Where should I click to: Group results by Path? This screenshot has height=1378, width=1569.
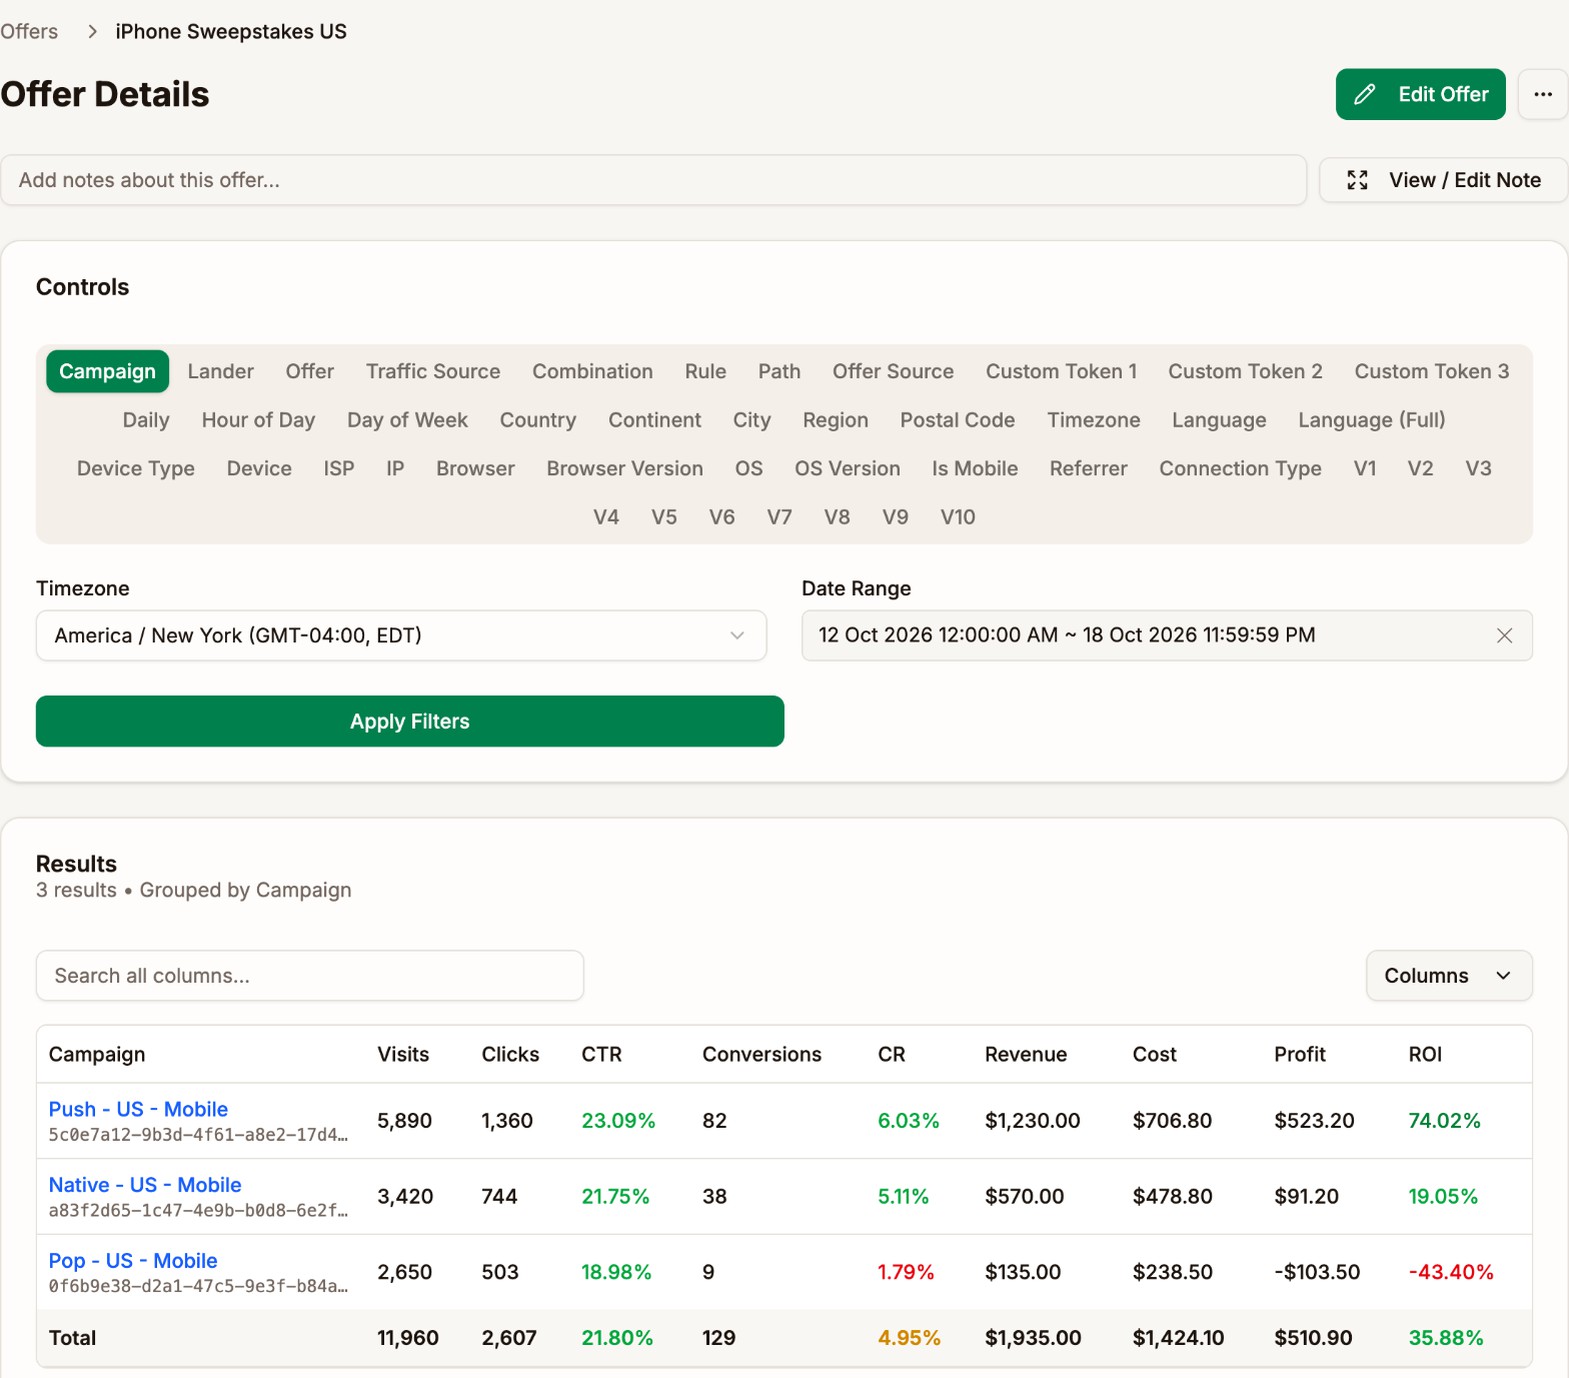[779, 371]
